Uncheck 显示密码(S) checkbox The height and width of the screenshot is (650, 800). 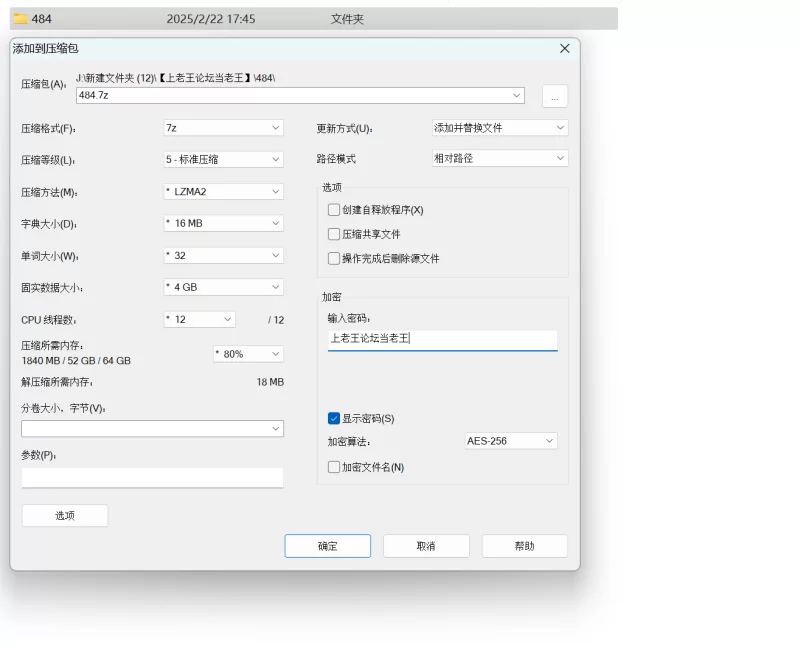coord(334,418)
